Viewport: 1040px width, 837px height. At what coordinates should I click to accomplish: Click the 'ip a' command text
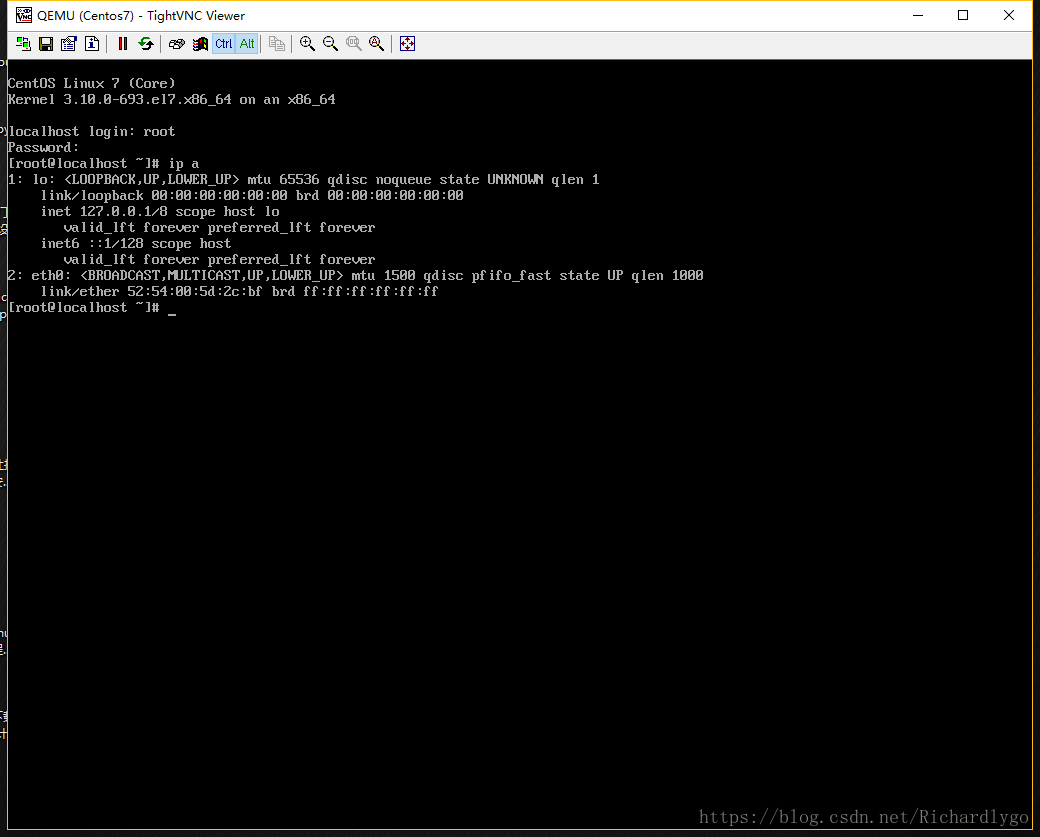pyautogui.click(x=184, y=163)
